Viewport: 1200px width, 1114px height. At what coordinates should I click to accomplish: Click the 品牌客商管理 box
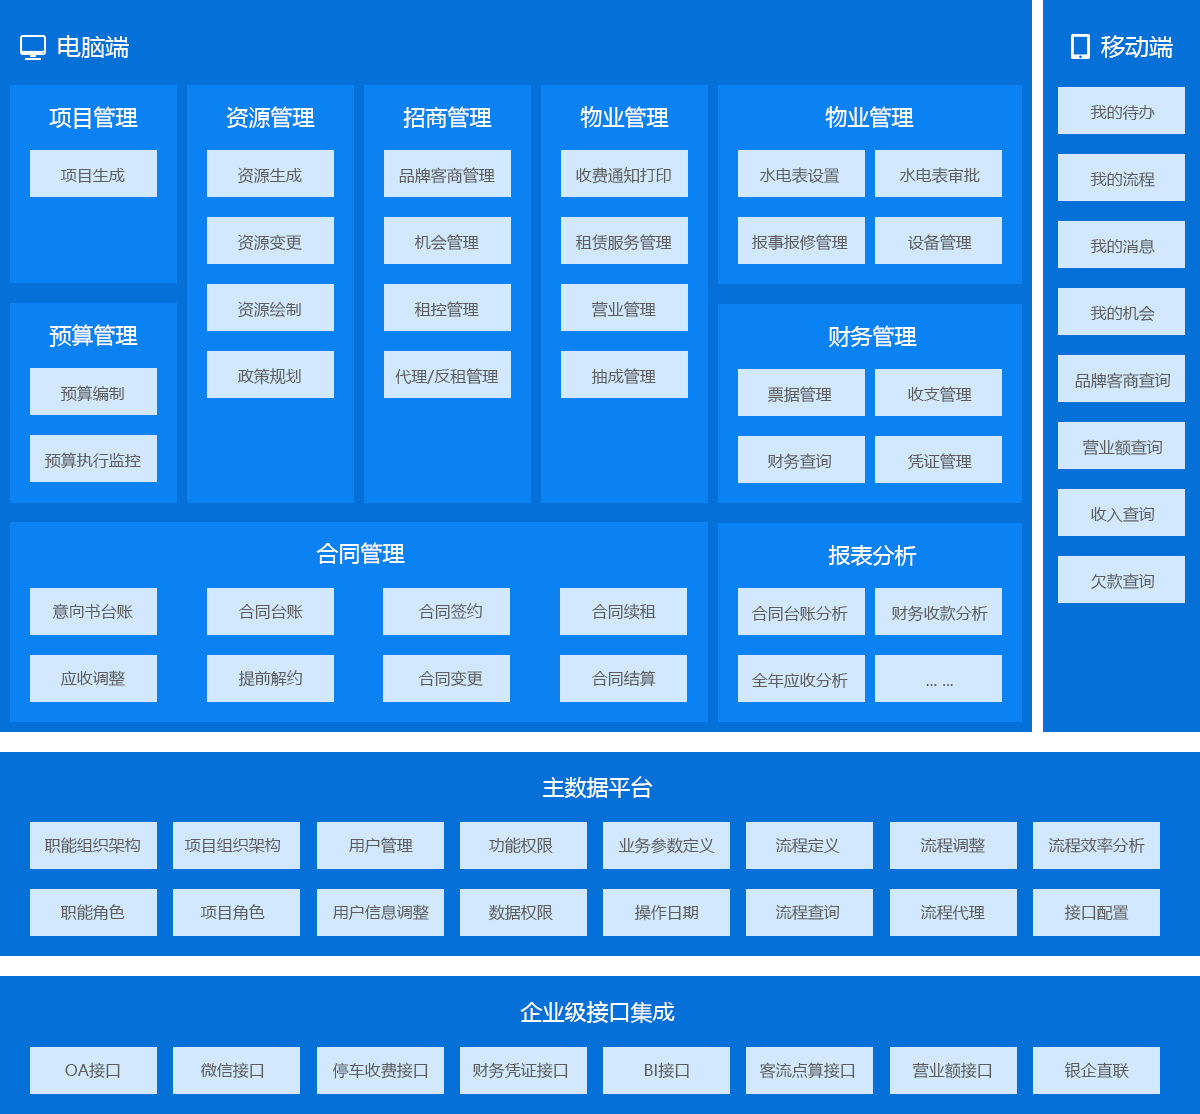pos(447,174)
